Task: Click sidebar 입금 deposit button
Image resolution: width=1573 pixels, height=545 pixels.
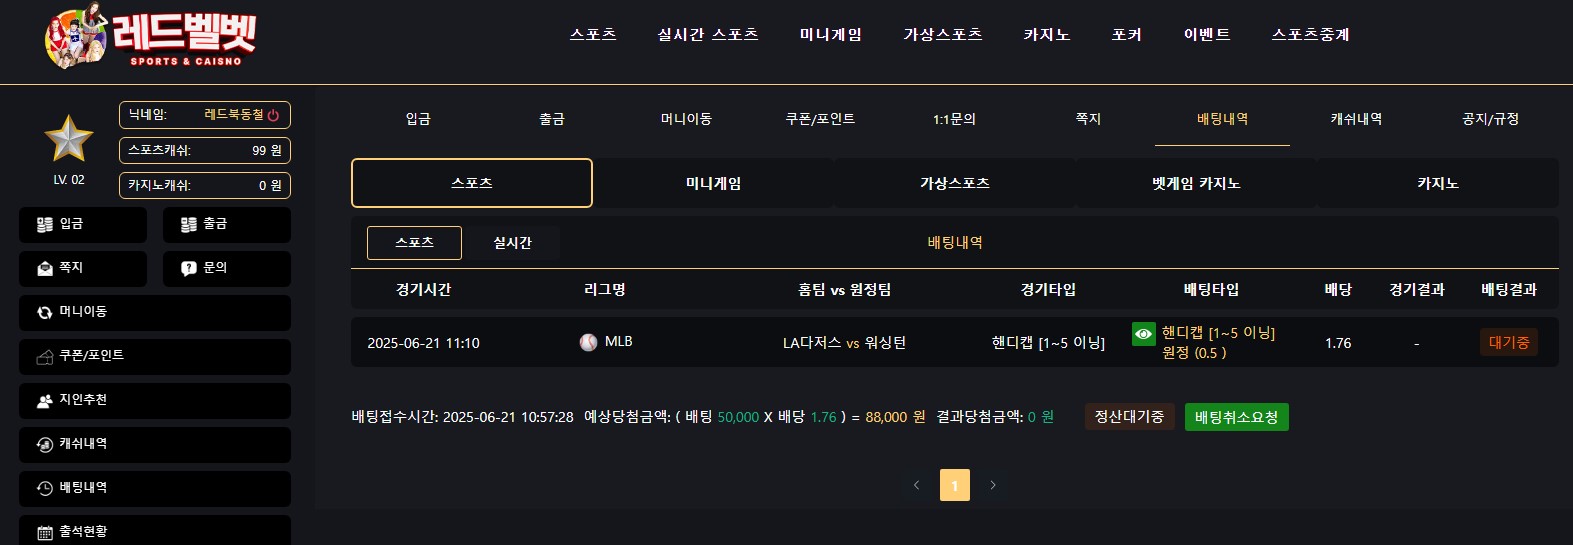Action: pos(83,224)
